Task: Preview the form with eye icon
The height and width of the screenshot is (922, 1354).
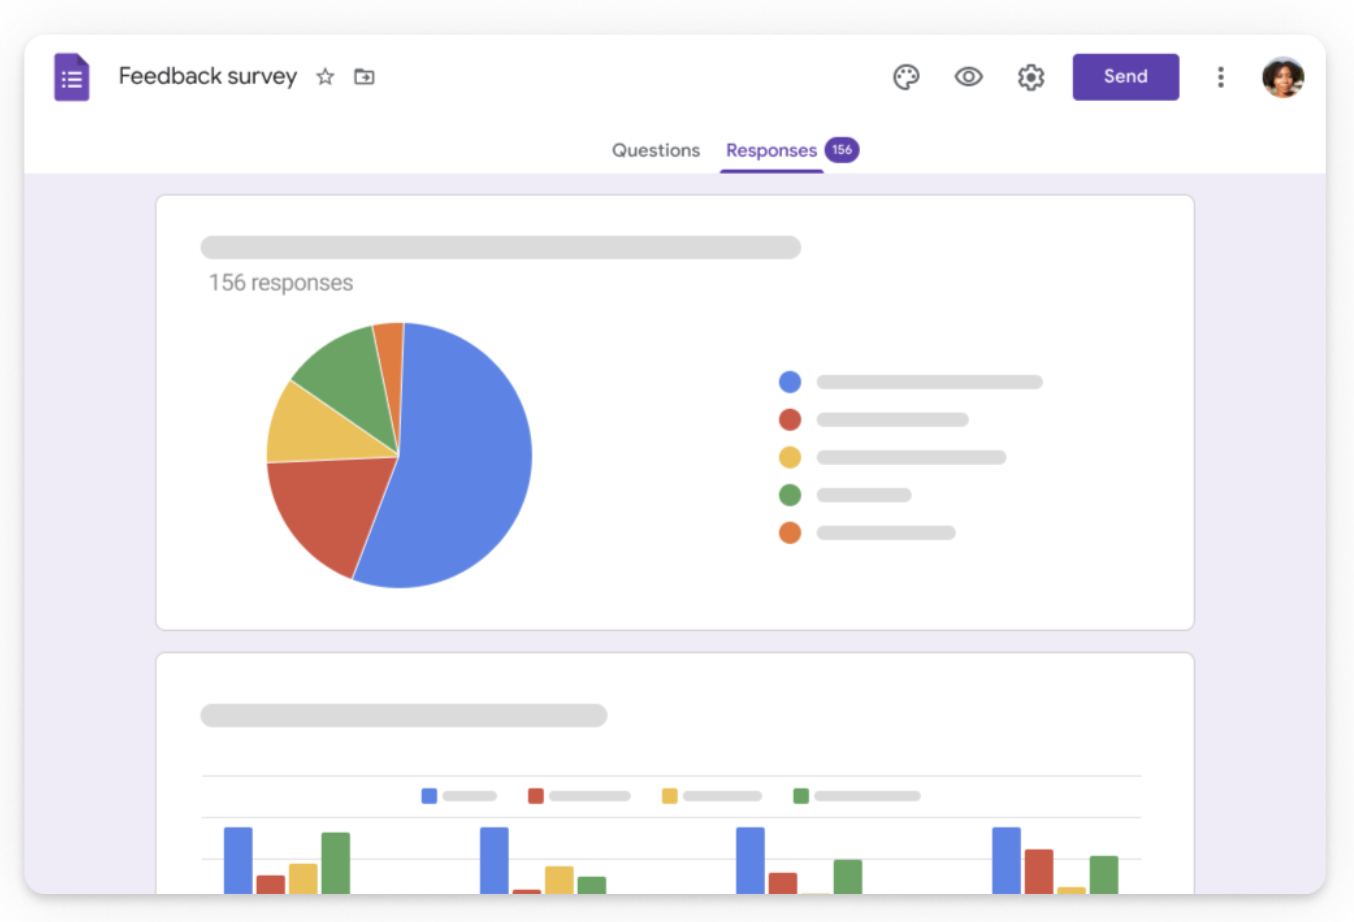Action: (968, 77)
